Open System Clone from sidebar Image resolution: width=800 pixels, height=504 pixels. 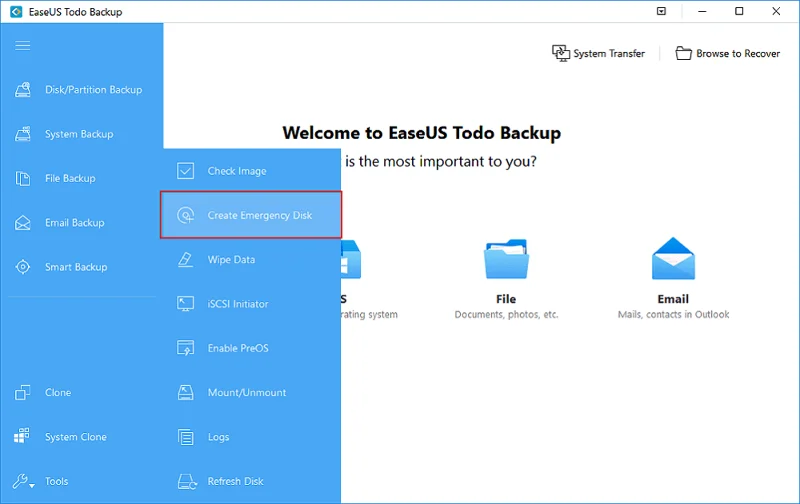pyautogui.click(x=75, y=437)
